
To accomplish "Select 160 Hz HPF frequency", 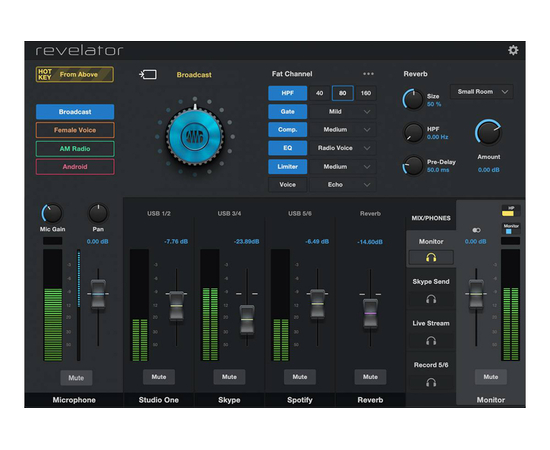I will pos(366,93).
